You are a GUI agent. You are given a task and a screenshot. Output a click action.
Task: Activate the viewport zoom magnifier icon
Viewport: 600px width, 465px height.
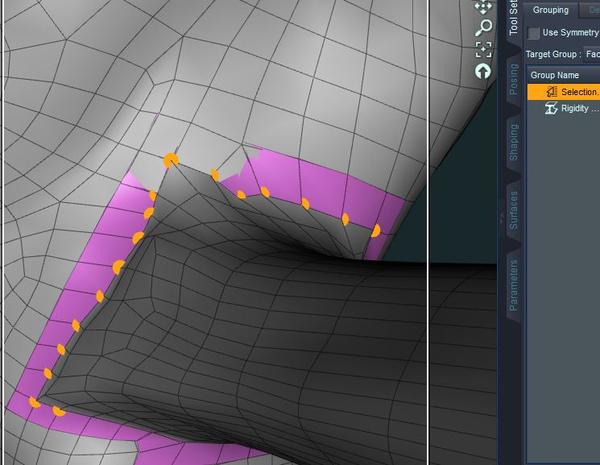[x=483, y=28]
